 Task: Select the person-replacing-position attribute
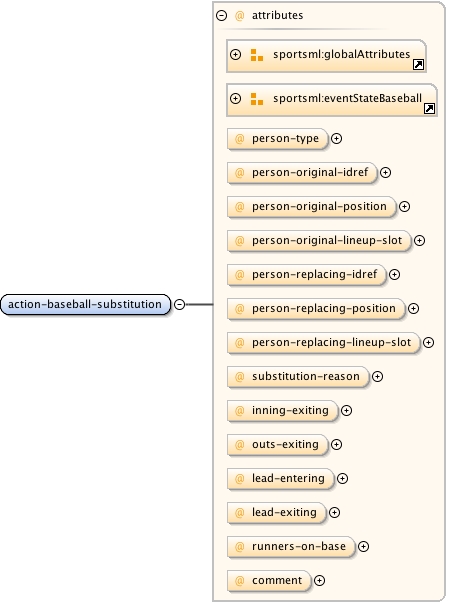coord(316,308)
